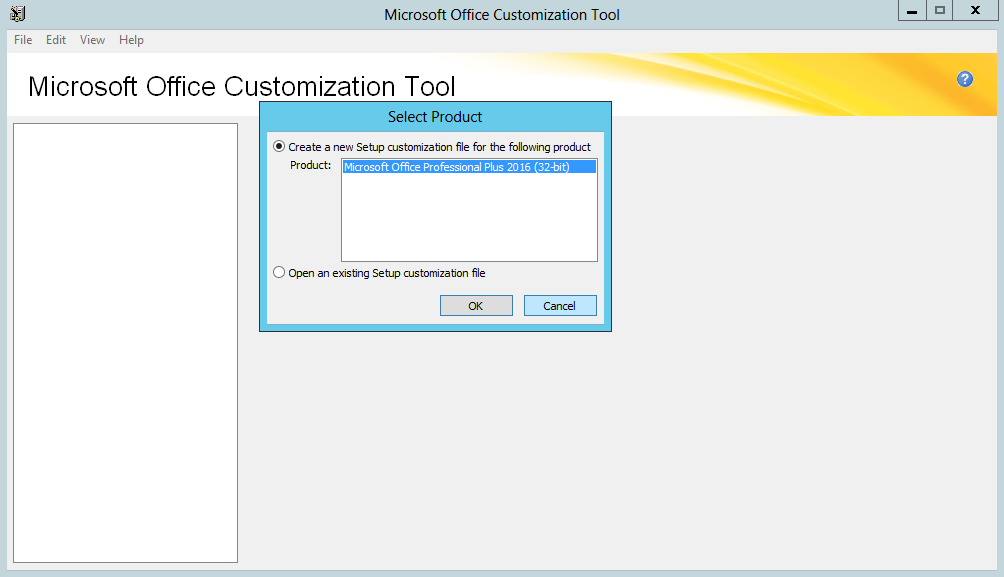Screen dimensions: 1004x577
Task: Open the Edit menu
Action: click(x=56, y=40)
